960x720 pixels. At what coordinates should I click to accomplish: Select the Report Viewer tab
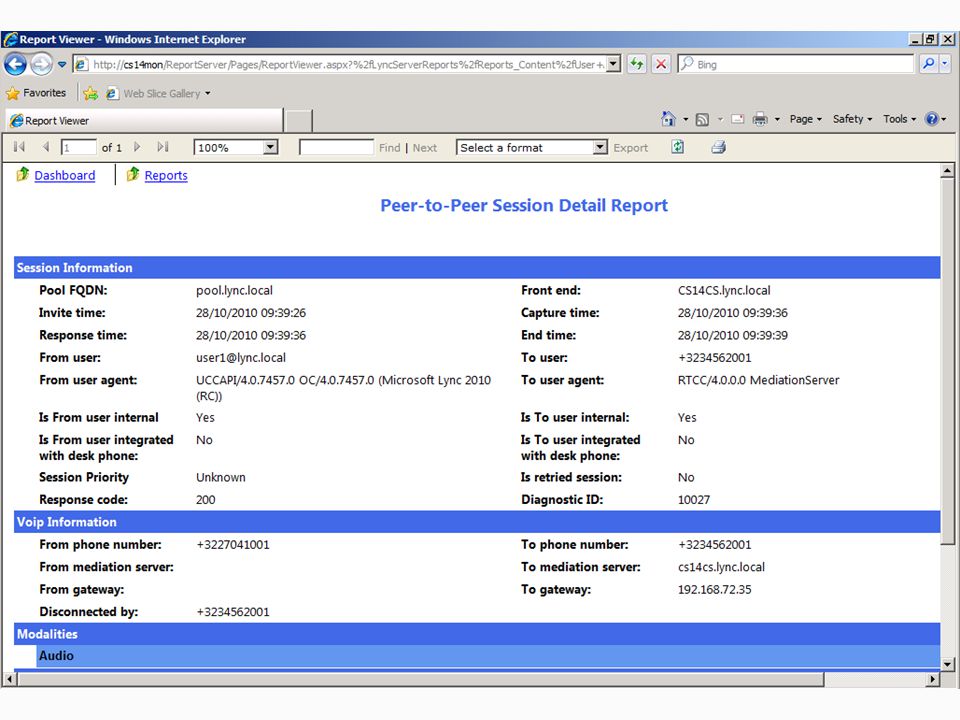pyautogui.click(x=144, y=121)
